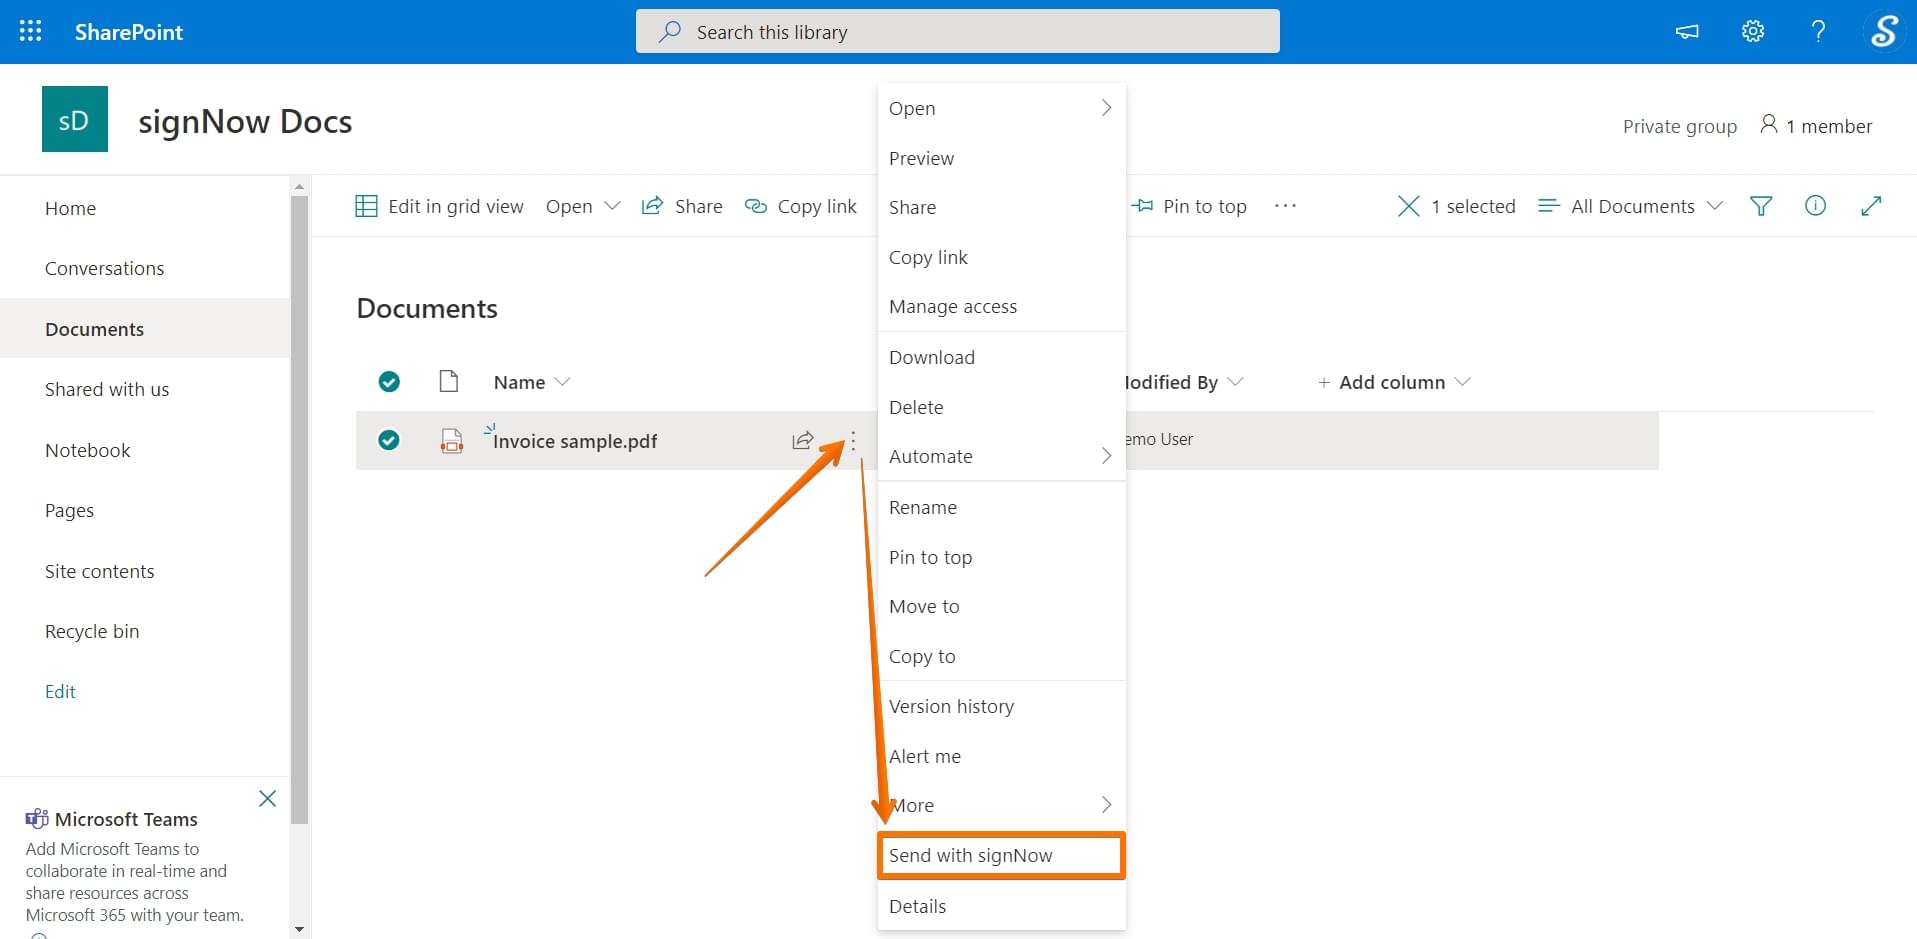
Task: Open the toolbar more options ellipsis
Action: tap(1285, 206)
